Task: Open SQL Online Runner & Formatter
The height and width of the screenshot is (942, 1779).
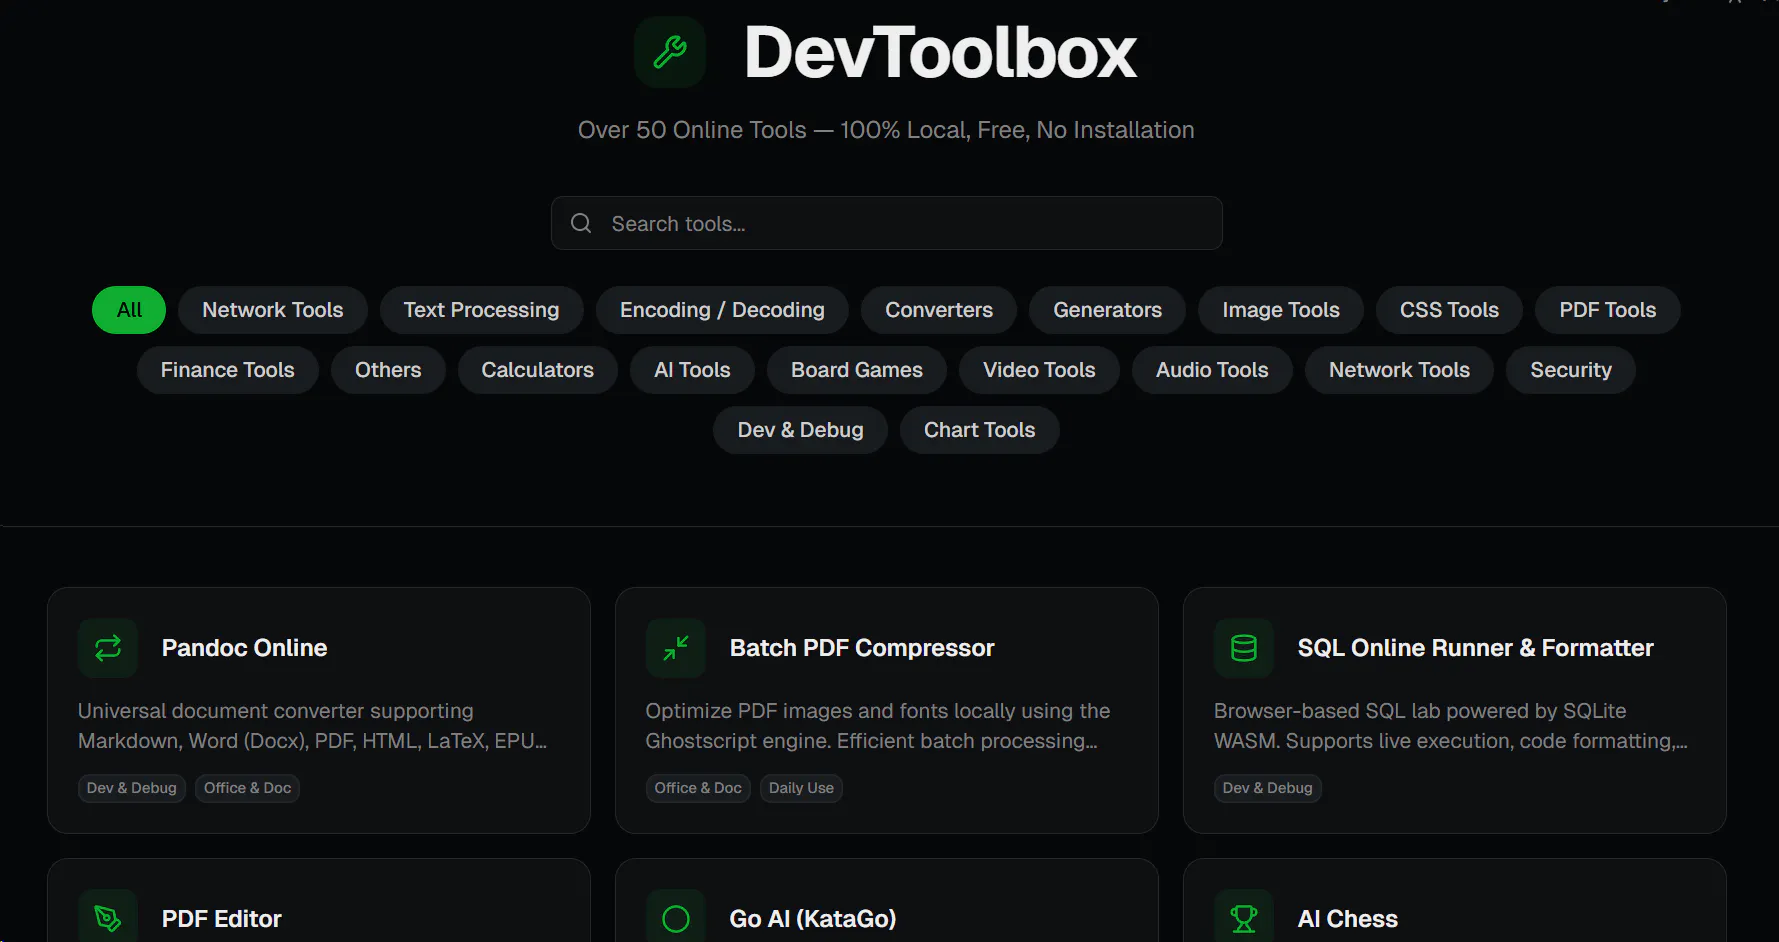Action: pos(1455,710)
